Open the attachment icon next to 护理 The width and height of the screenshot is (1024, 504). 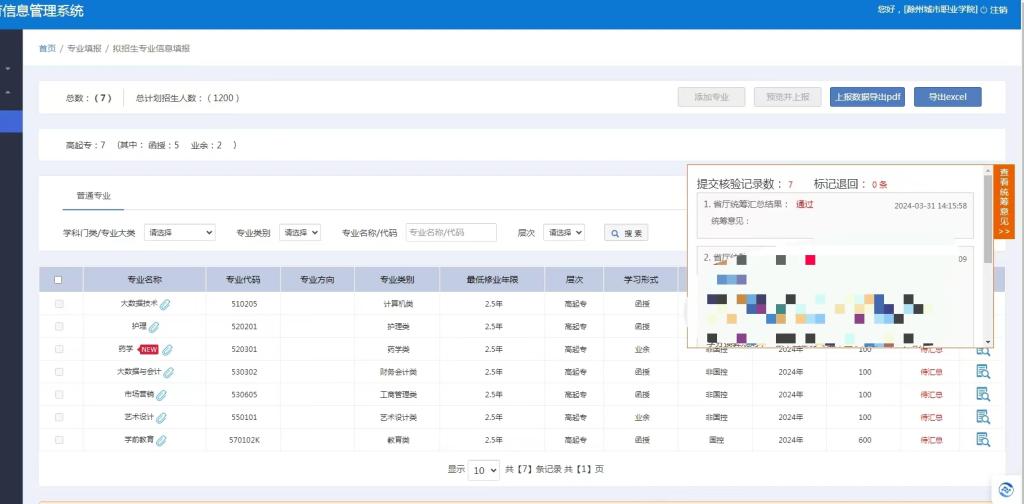pos(154,326)
